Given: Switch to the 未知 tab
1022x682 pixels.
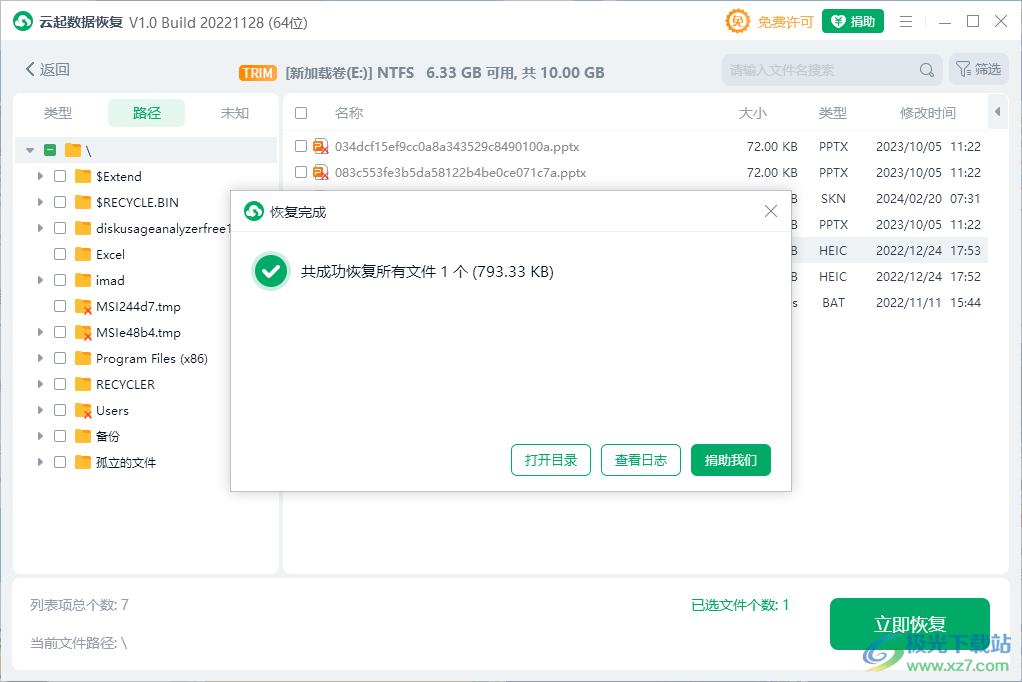Looking at the screenshot, I should [x=235, y=113].
